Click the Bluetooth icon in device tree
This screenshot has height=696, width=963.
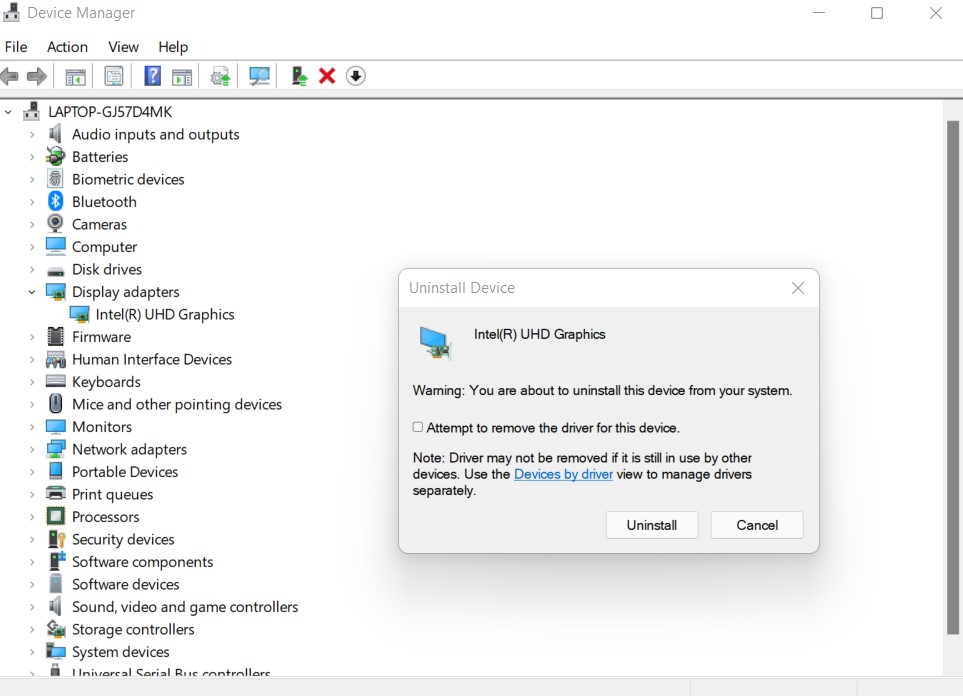click(x=56, y=202)
